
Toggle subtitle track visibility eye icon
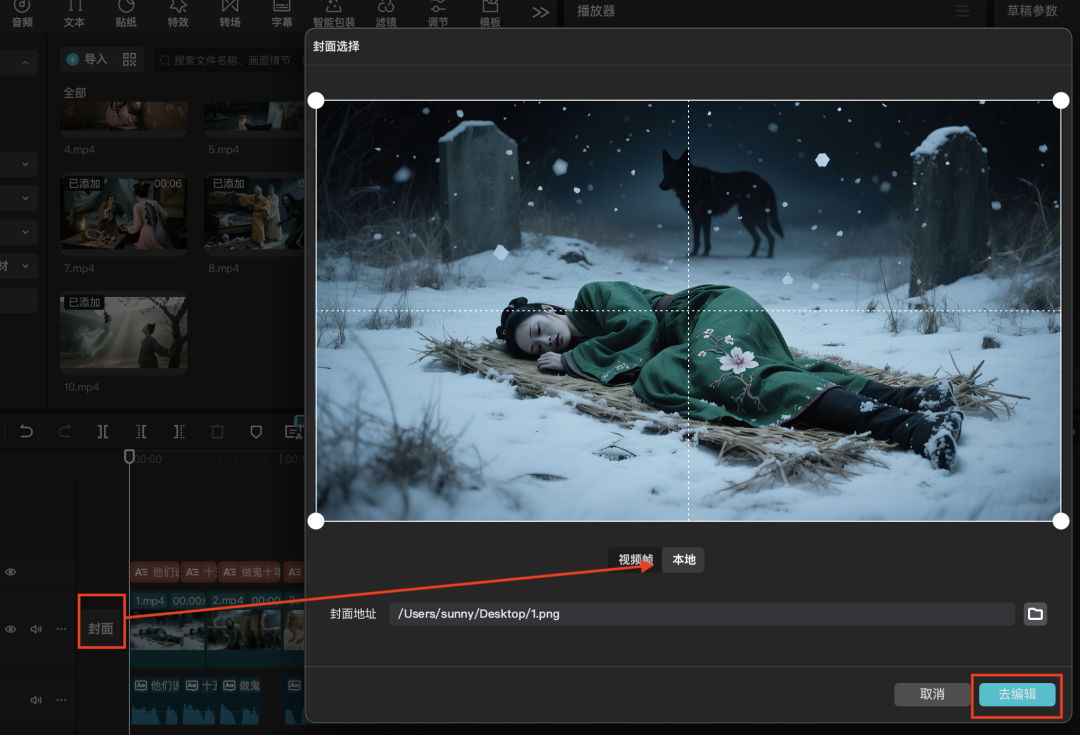[11, 572]
